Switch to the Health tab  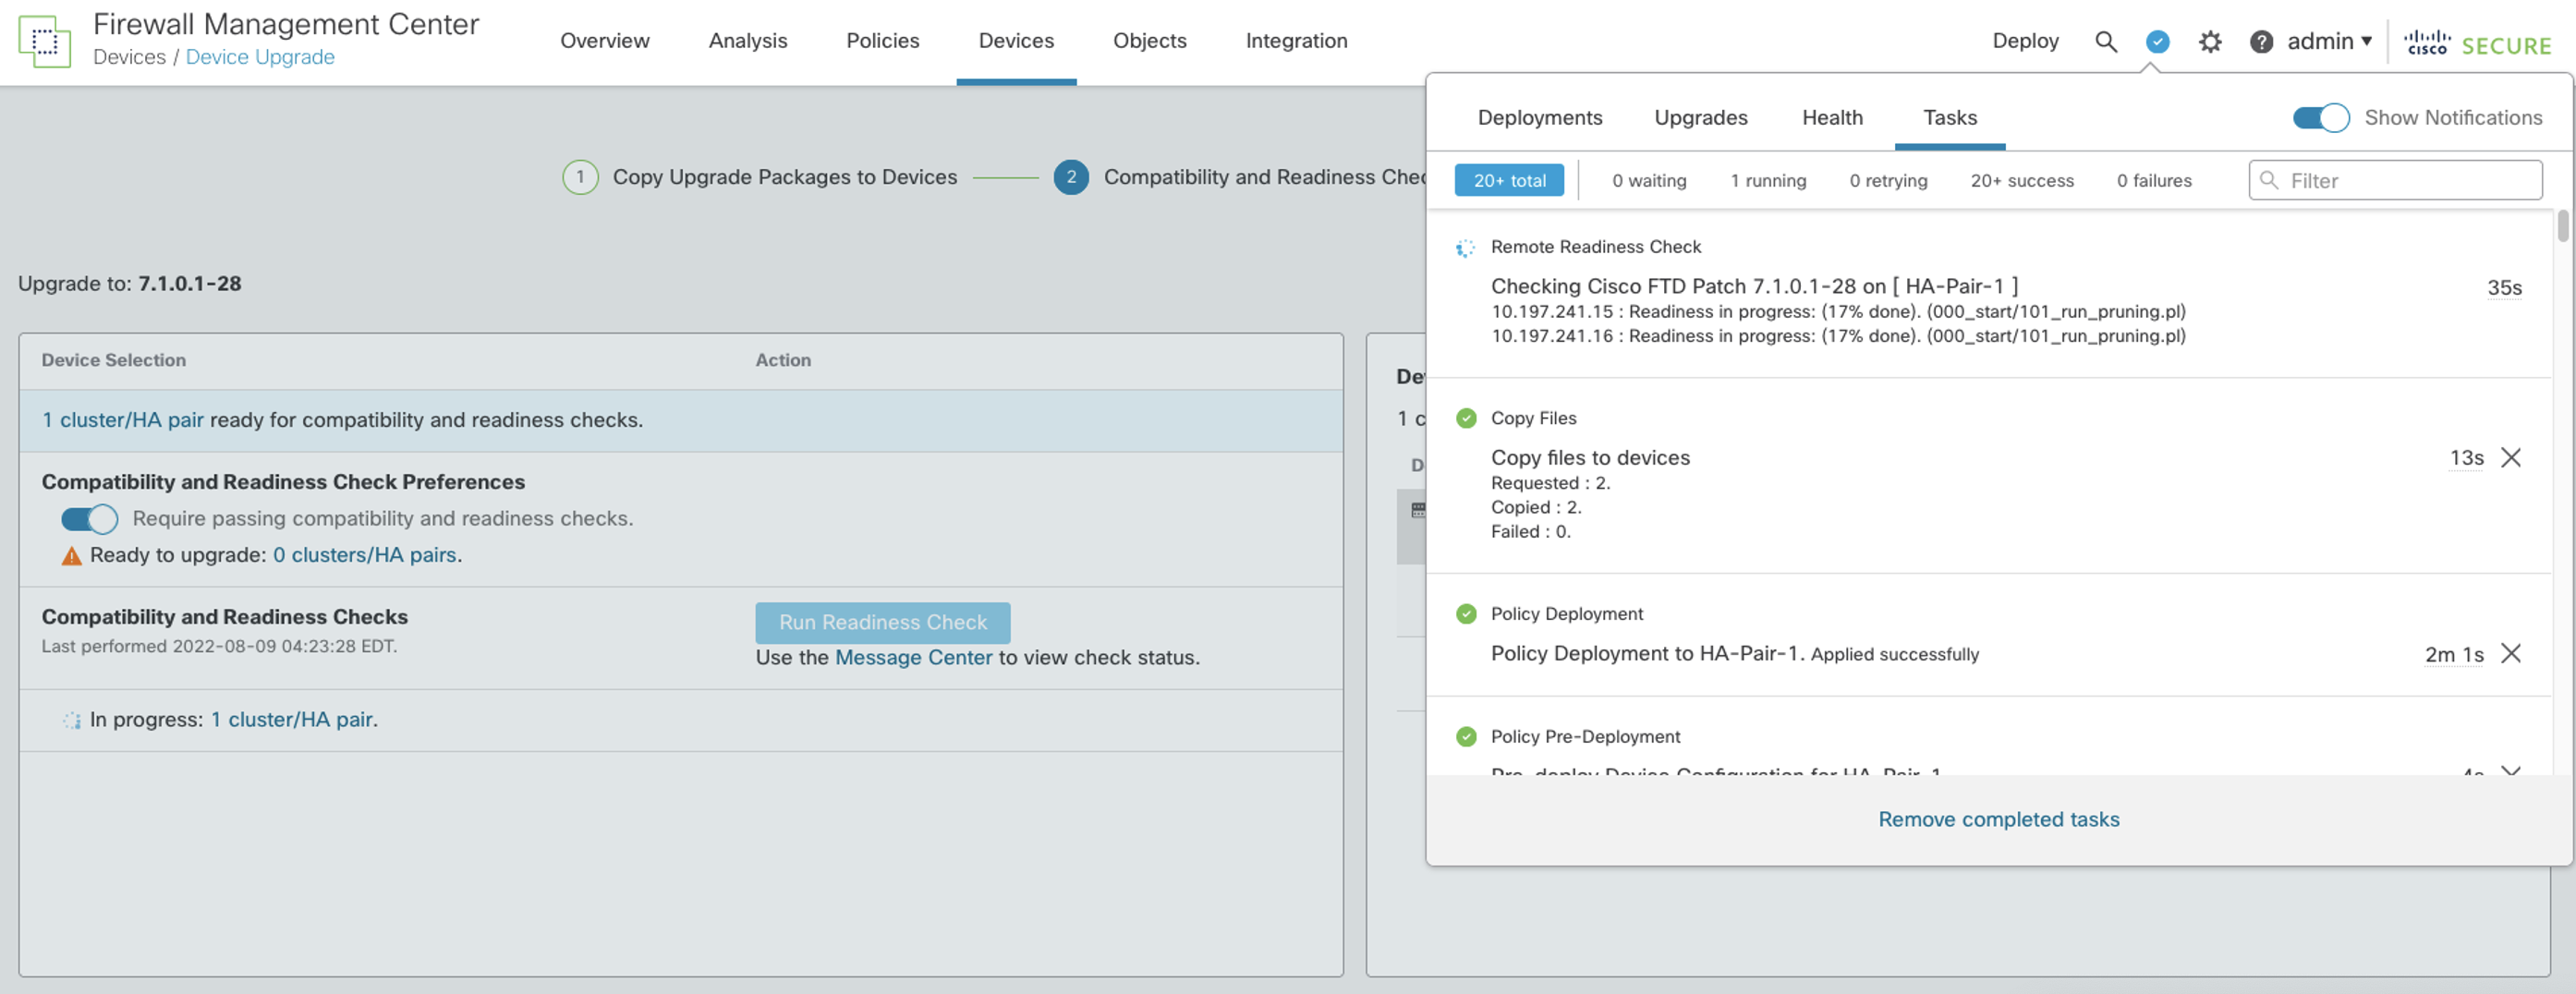(x=1832, y=118)
